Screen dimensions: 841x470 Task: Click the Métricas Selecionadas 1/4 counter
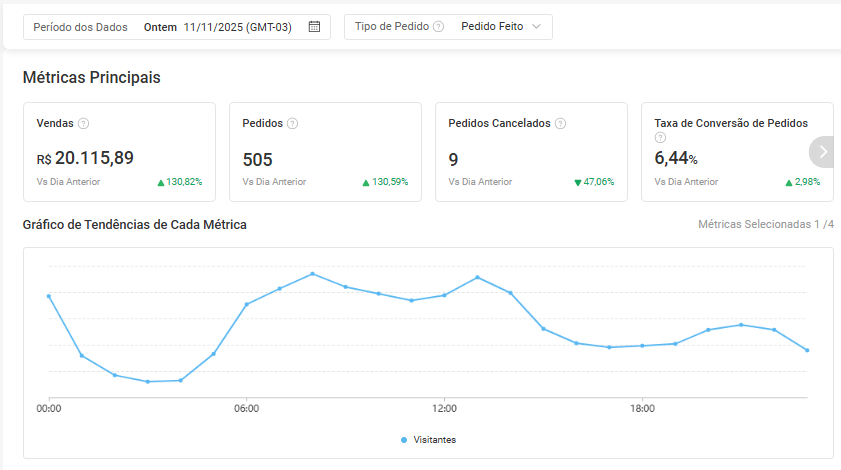click(765, 225)
